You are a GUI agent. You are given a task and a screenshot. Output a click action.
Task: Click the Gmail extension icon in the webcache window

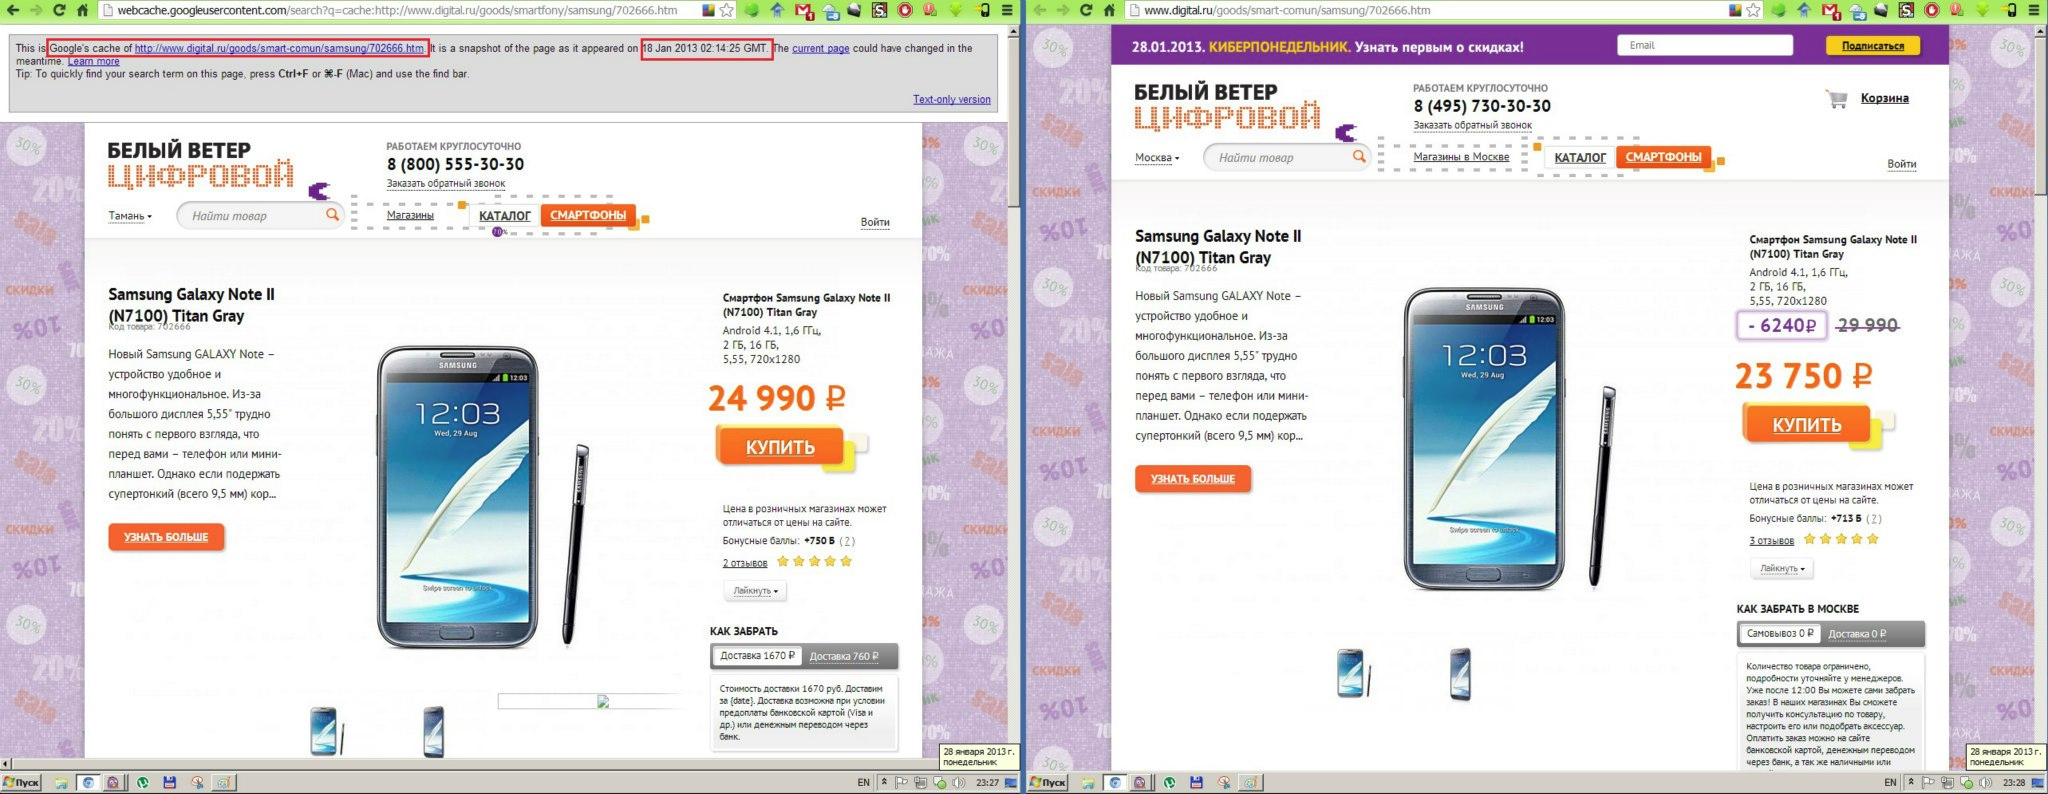coord(804,10)
